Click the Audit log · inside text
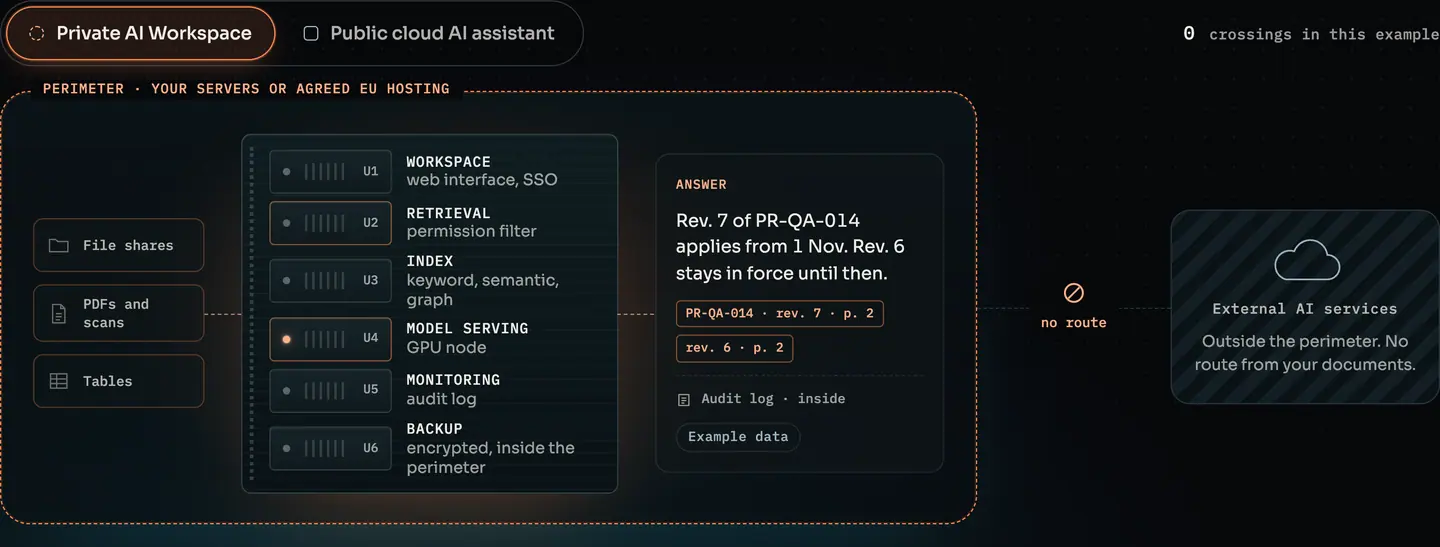This screenshot has width=1440, height=547. (773, 398)
